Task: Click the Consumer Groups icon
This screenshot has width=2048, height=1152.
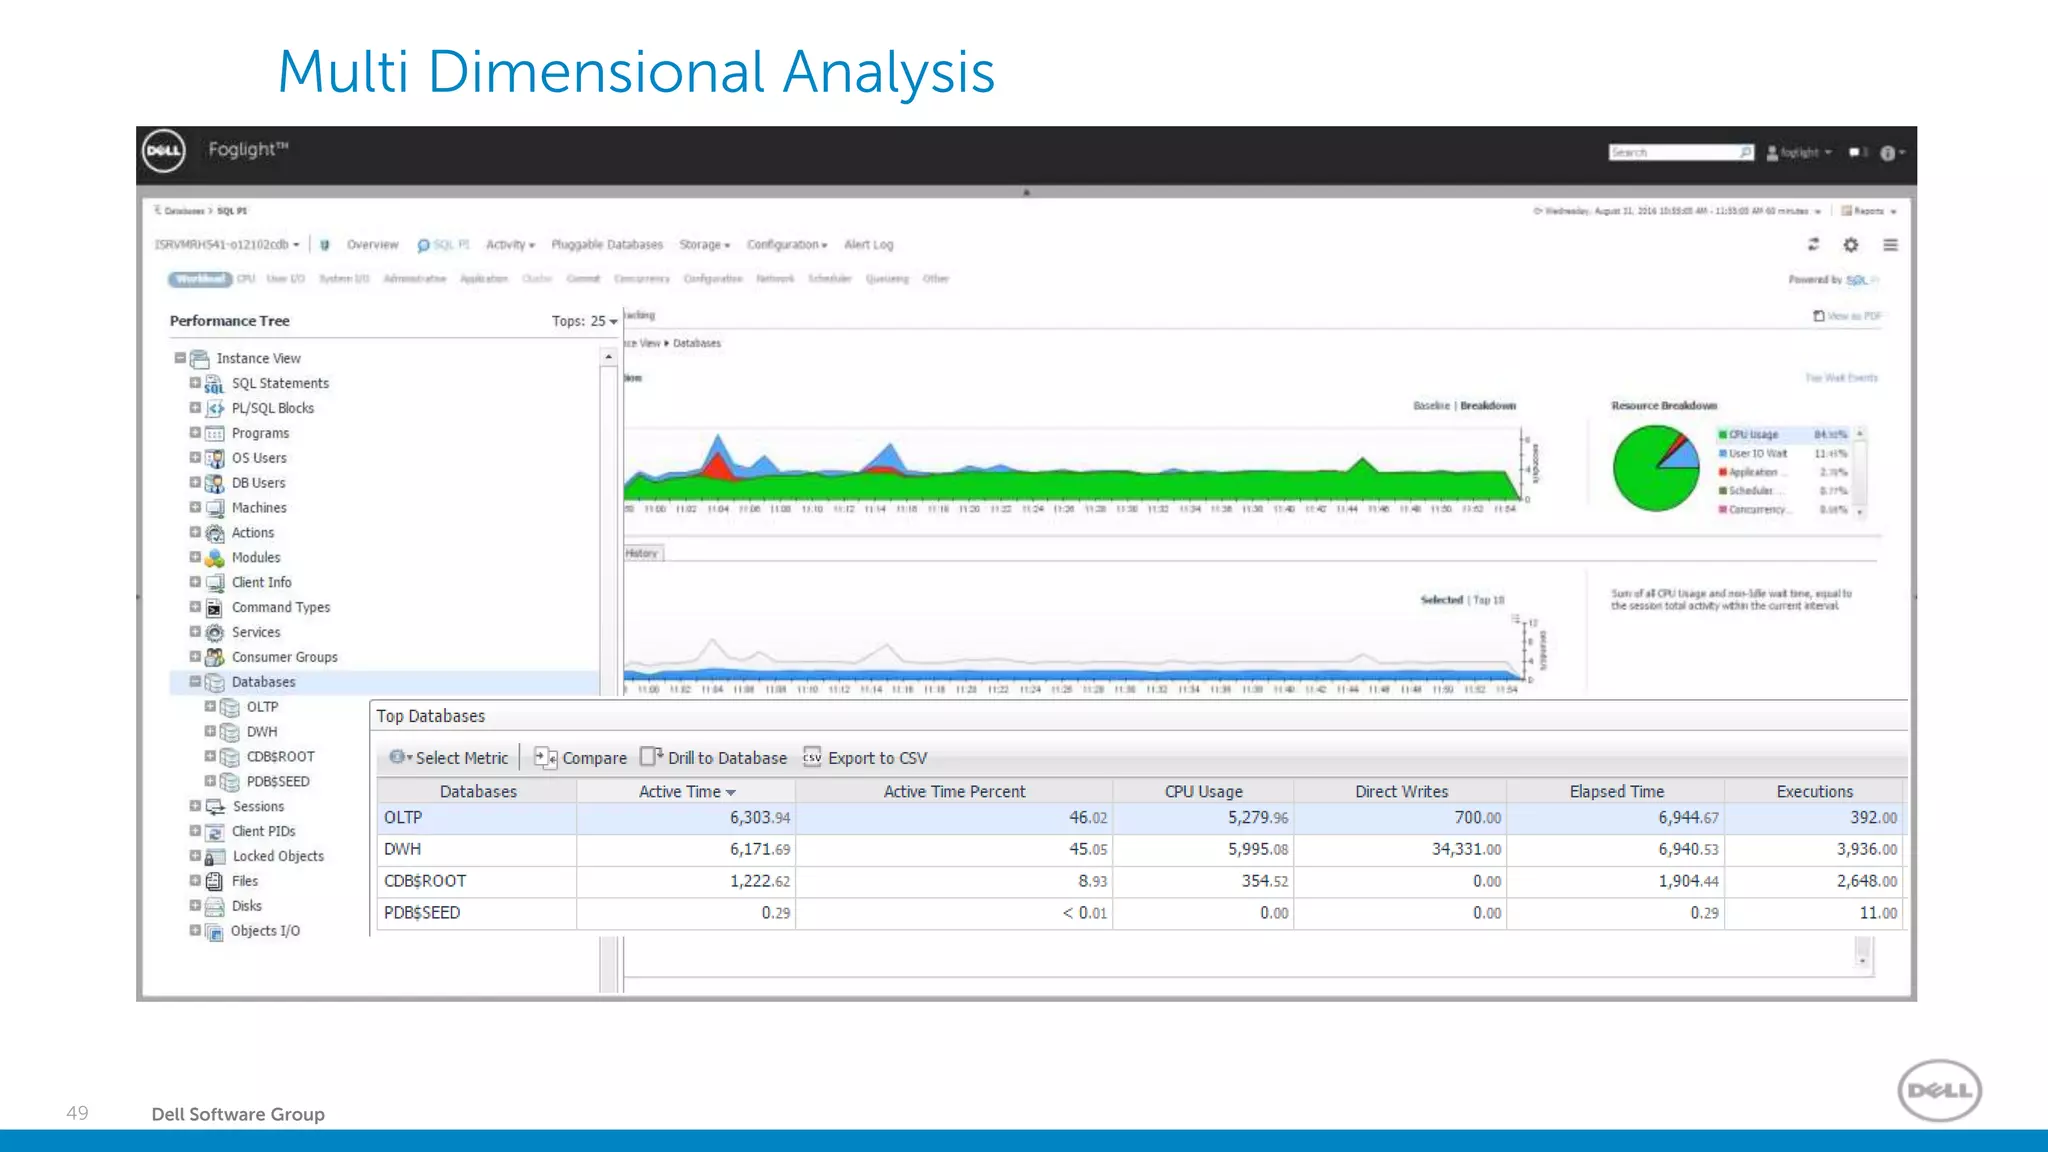Action: coord(214,657)
